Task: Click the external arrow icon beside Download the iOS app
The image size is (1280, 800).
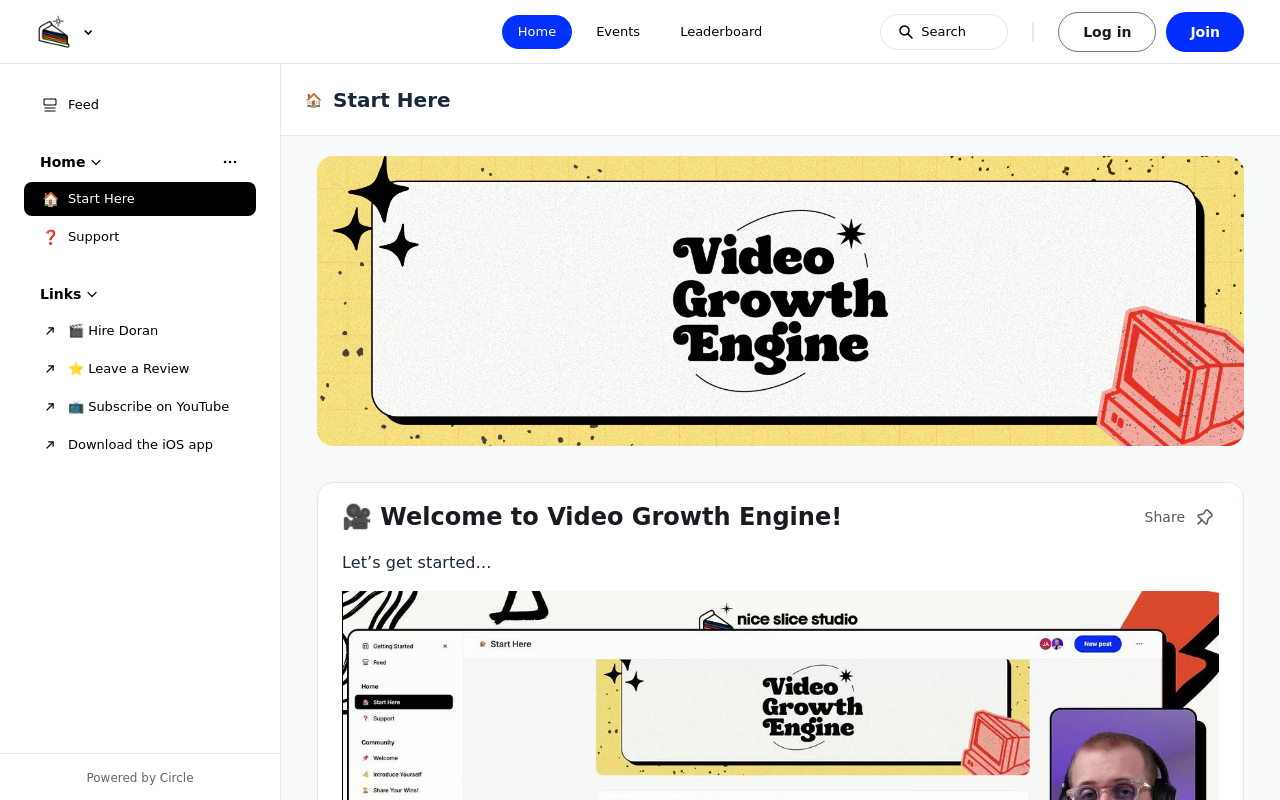Action: pyautogui.click(x=50, y=445)
